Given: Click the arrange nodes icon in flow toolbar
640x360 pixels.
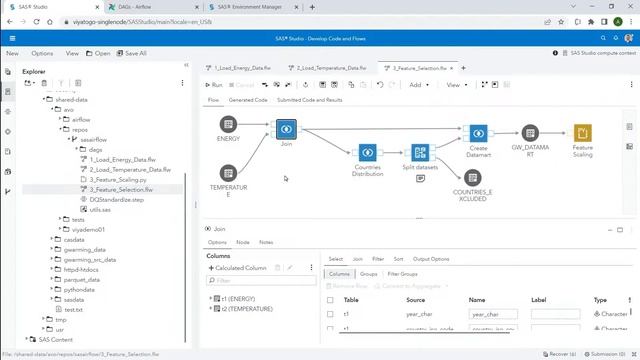Looking at the screenshot, I should click(x=484, y=85).
